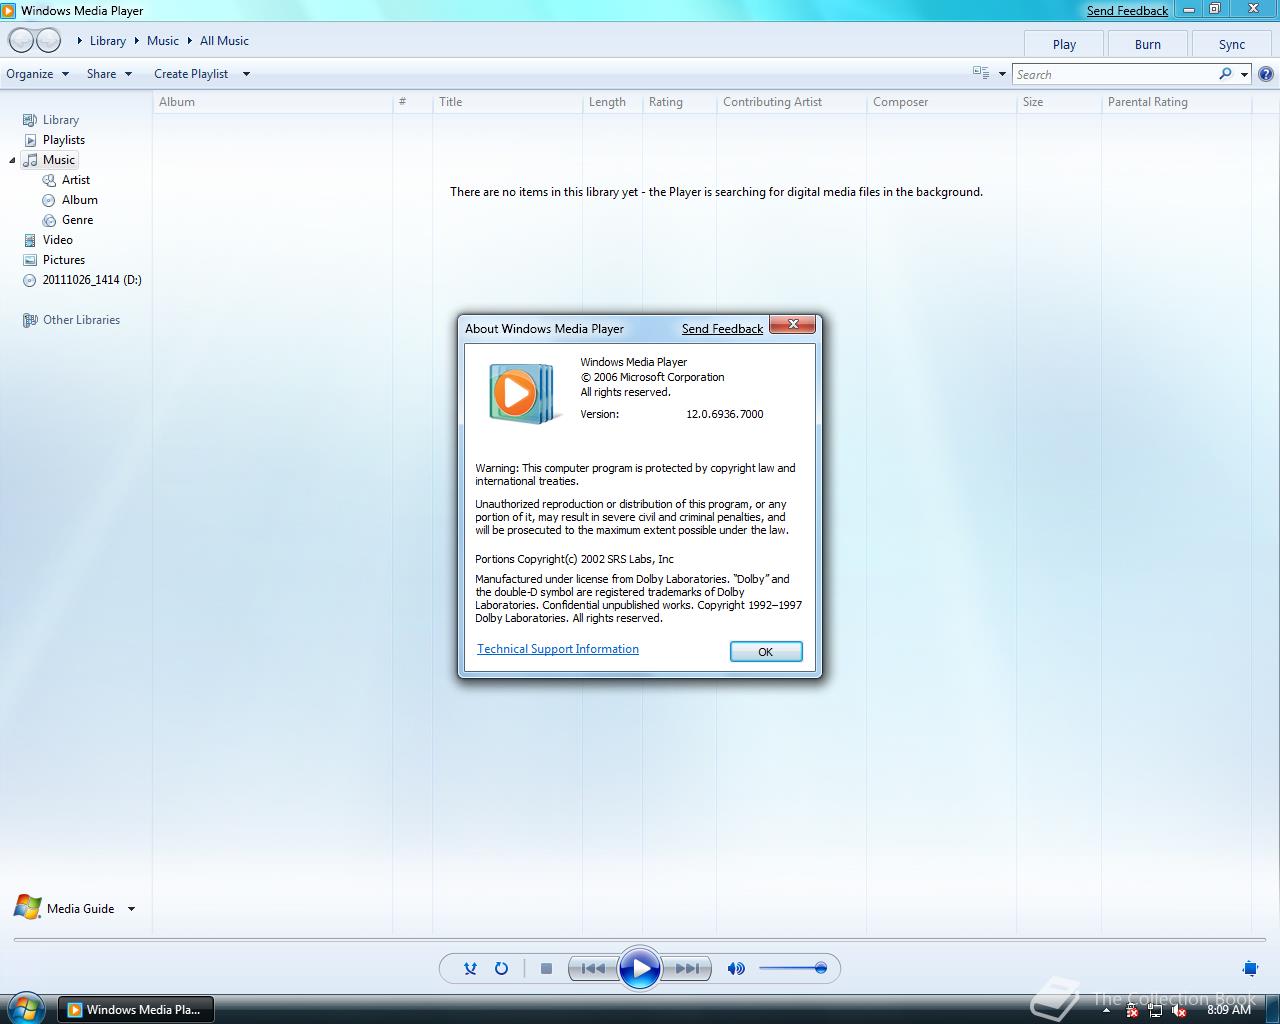The image size is (1280, 1024).
Task: Switch to the Play tab
Action: [x=1064, y=44]
